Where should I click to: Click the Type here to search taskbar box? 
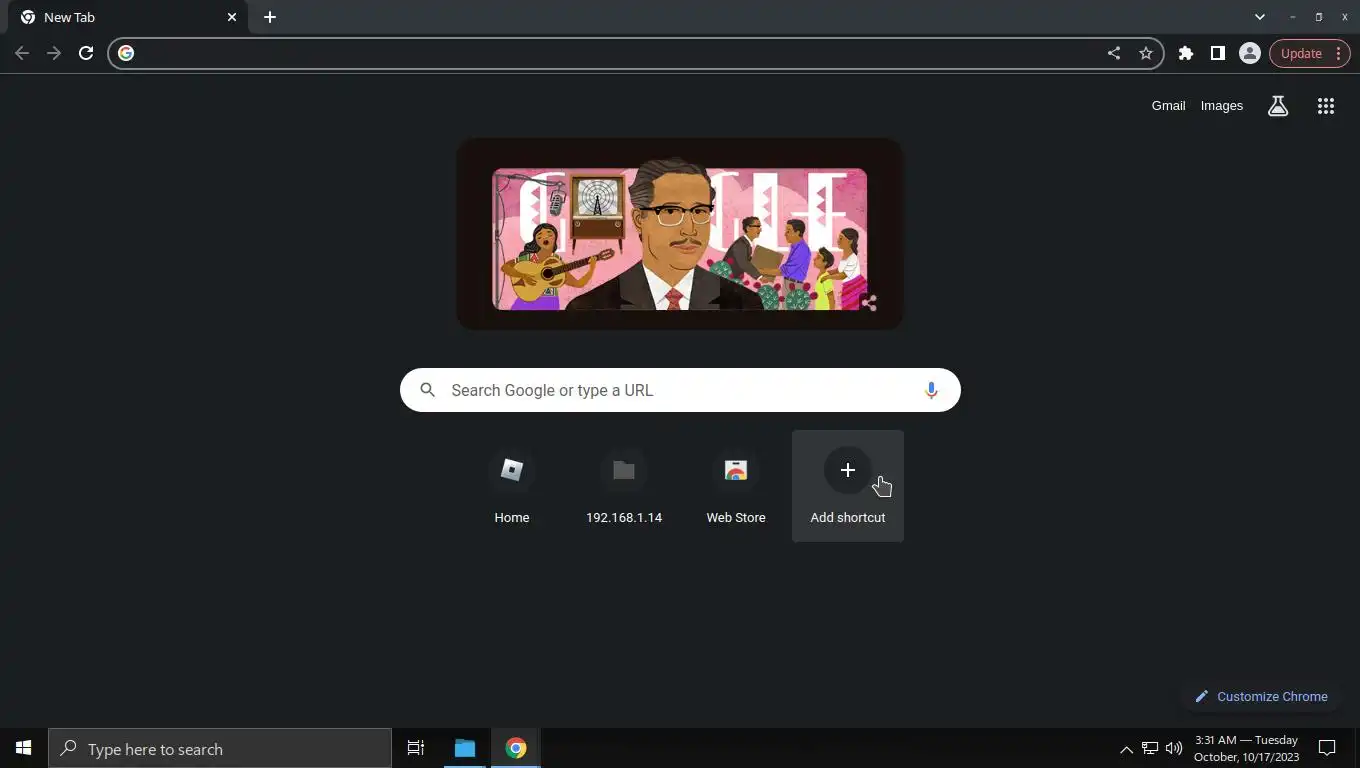pos(220,748)
